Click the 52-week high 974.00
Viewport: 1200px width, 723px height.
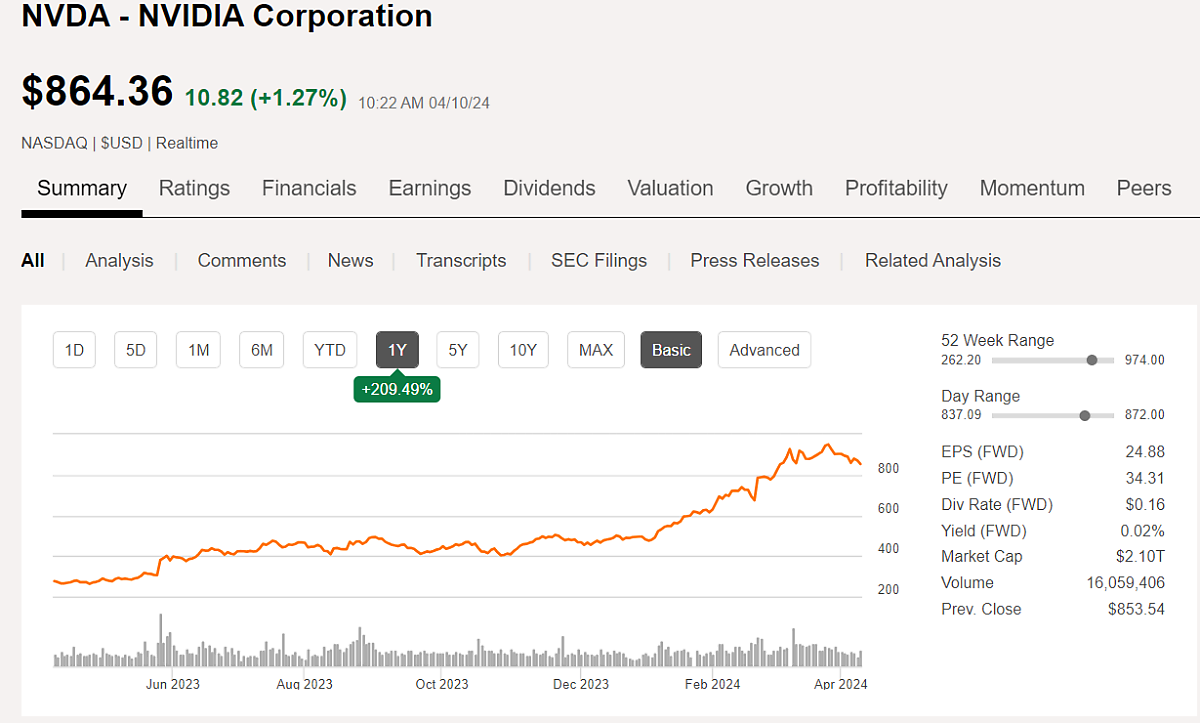tap(1145, 360)
